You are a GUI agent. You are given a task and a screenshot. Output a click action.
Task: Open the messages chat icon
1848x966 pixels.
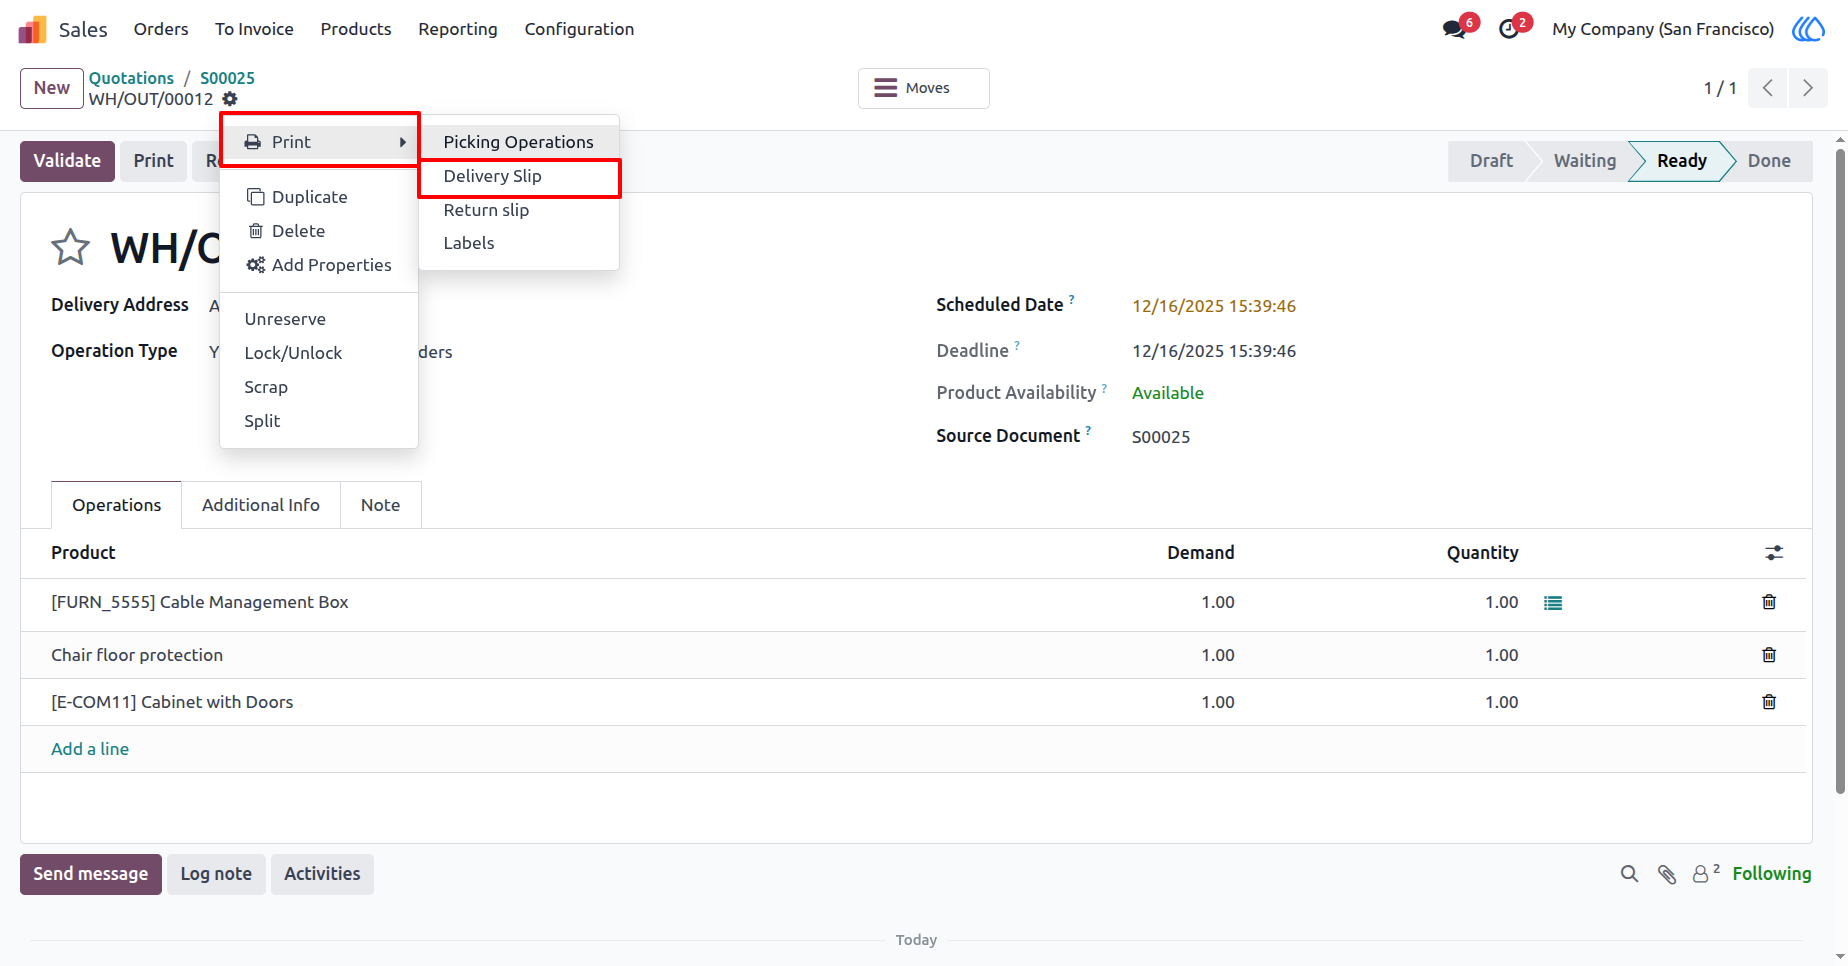(1454, 29)
